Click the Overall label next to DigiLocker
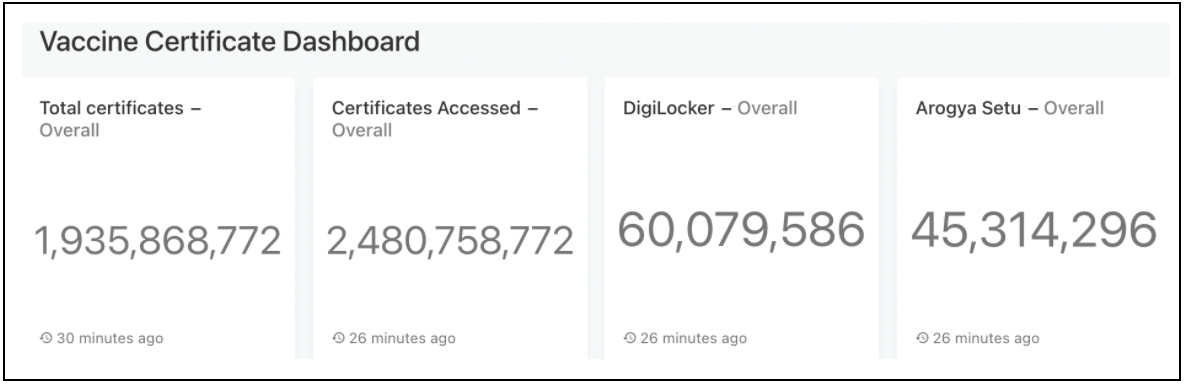 (767, 108)
